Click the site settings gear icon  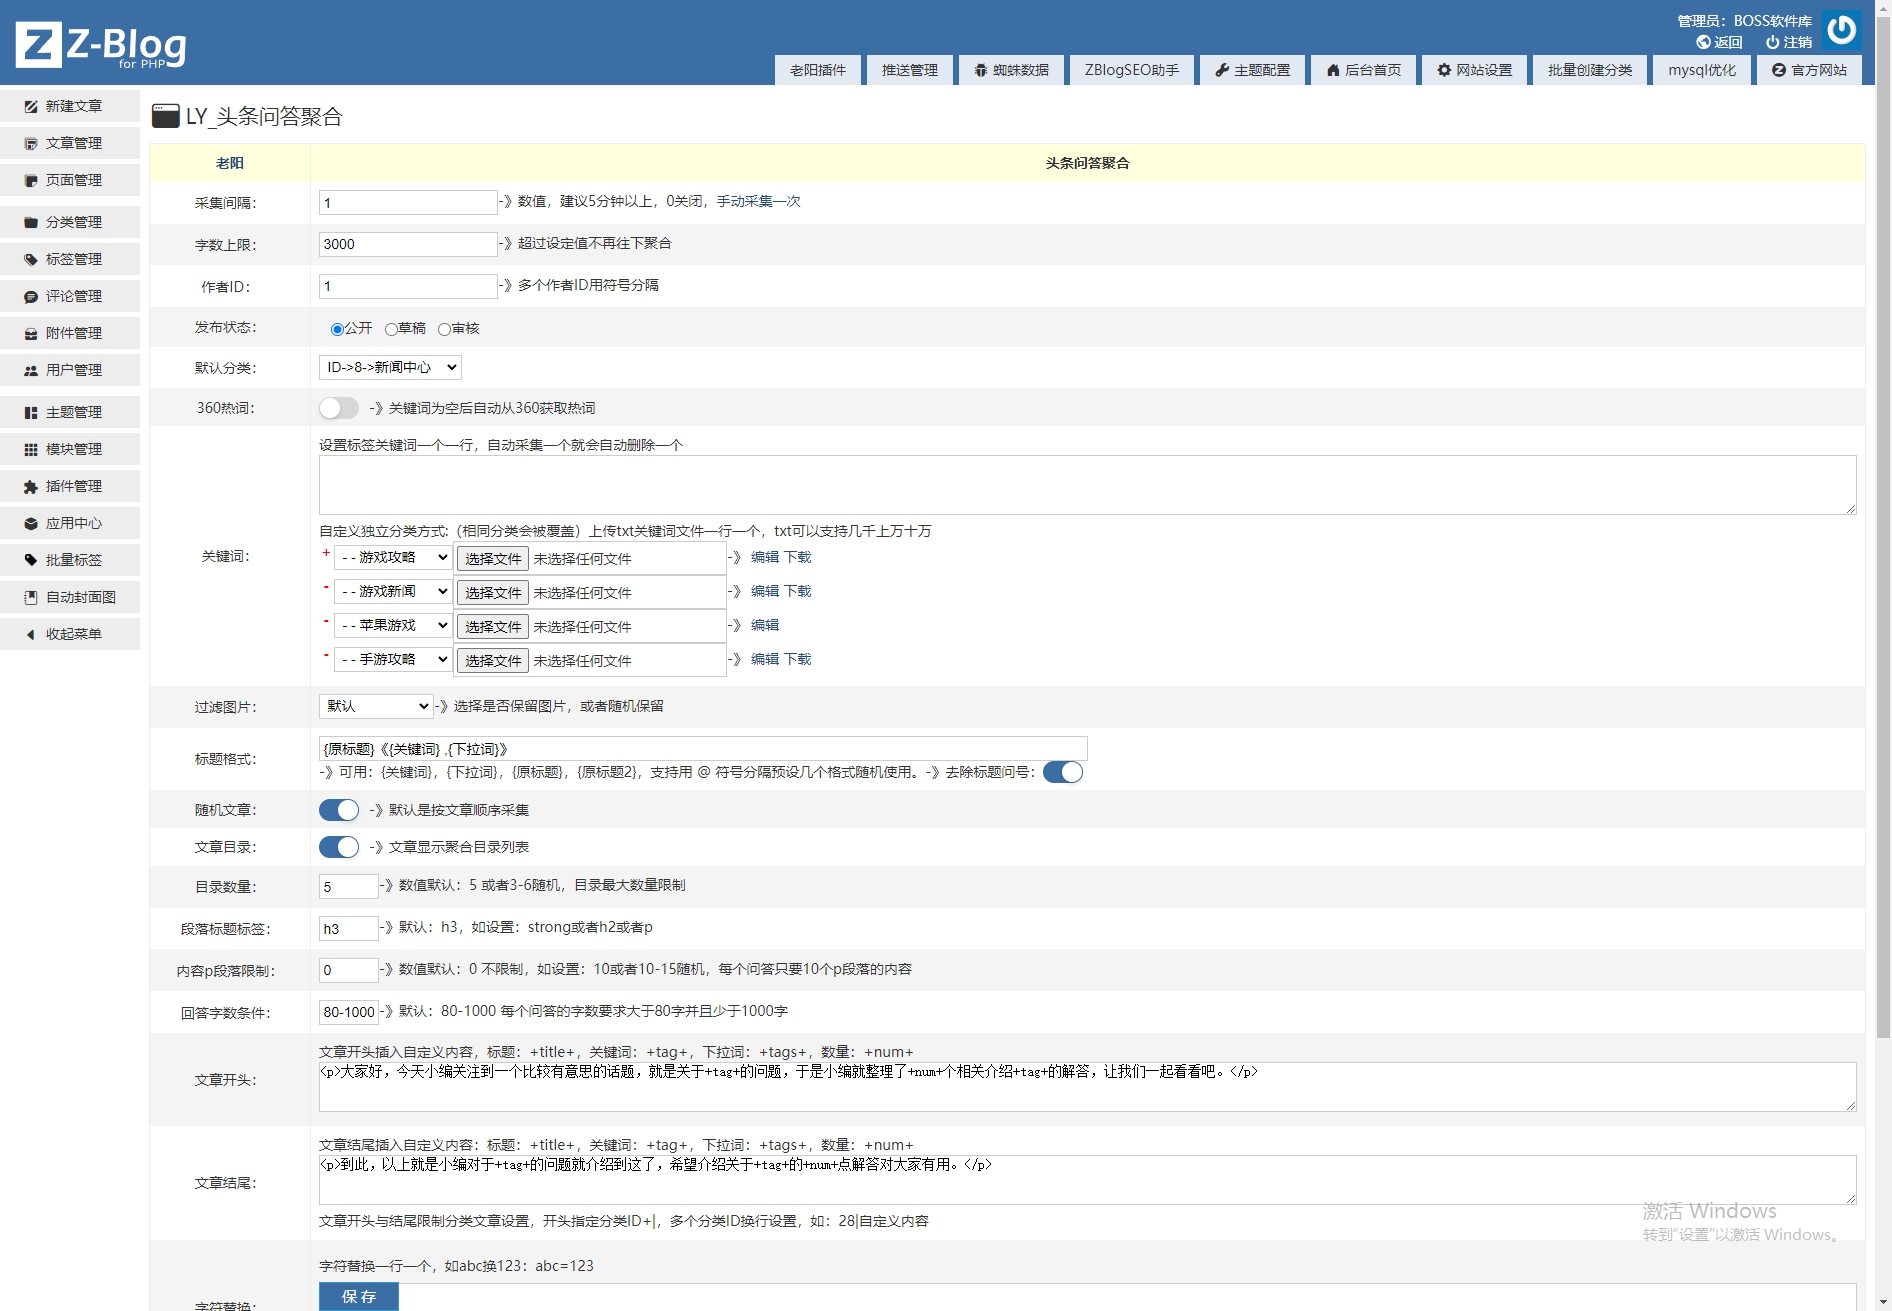click(1444, 70)
